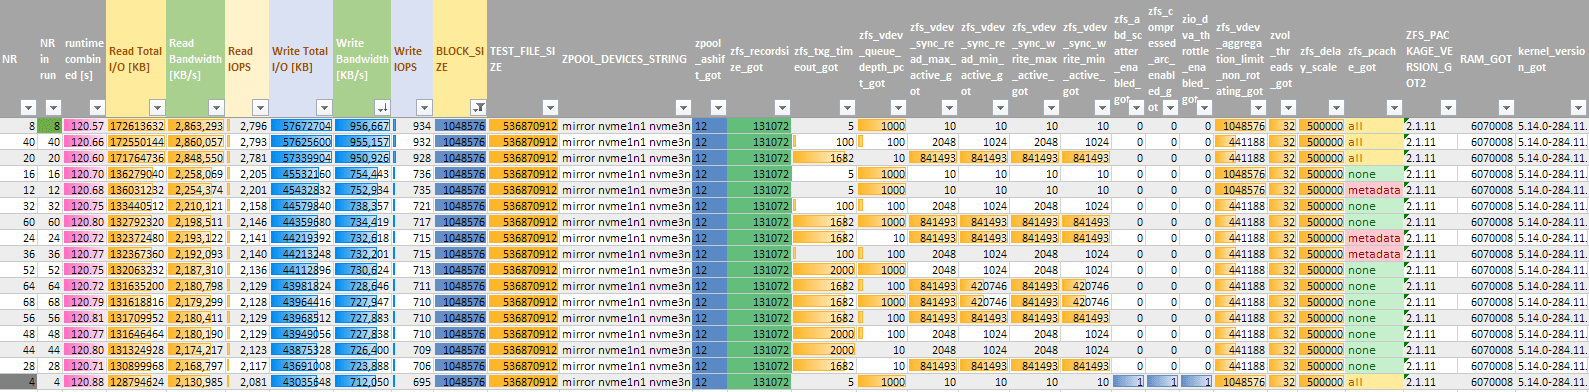Expand the zvol_threads_got filter dropdown
This screenshot has width=1589, height=392.
click(1288, 107)
